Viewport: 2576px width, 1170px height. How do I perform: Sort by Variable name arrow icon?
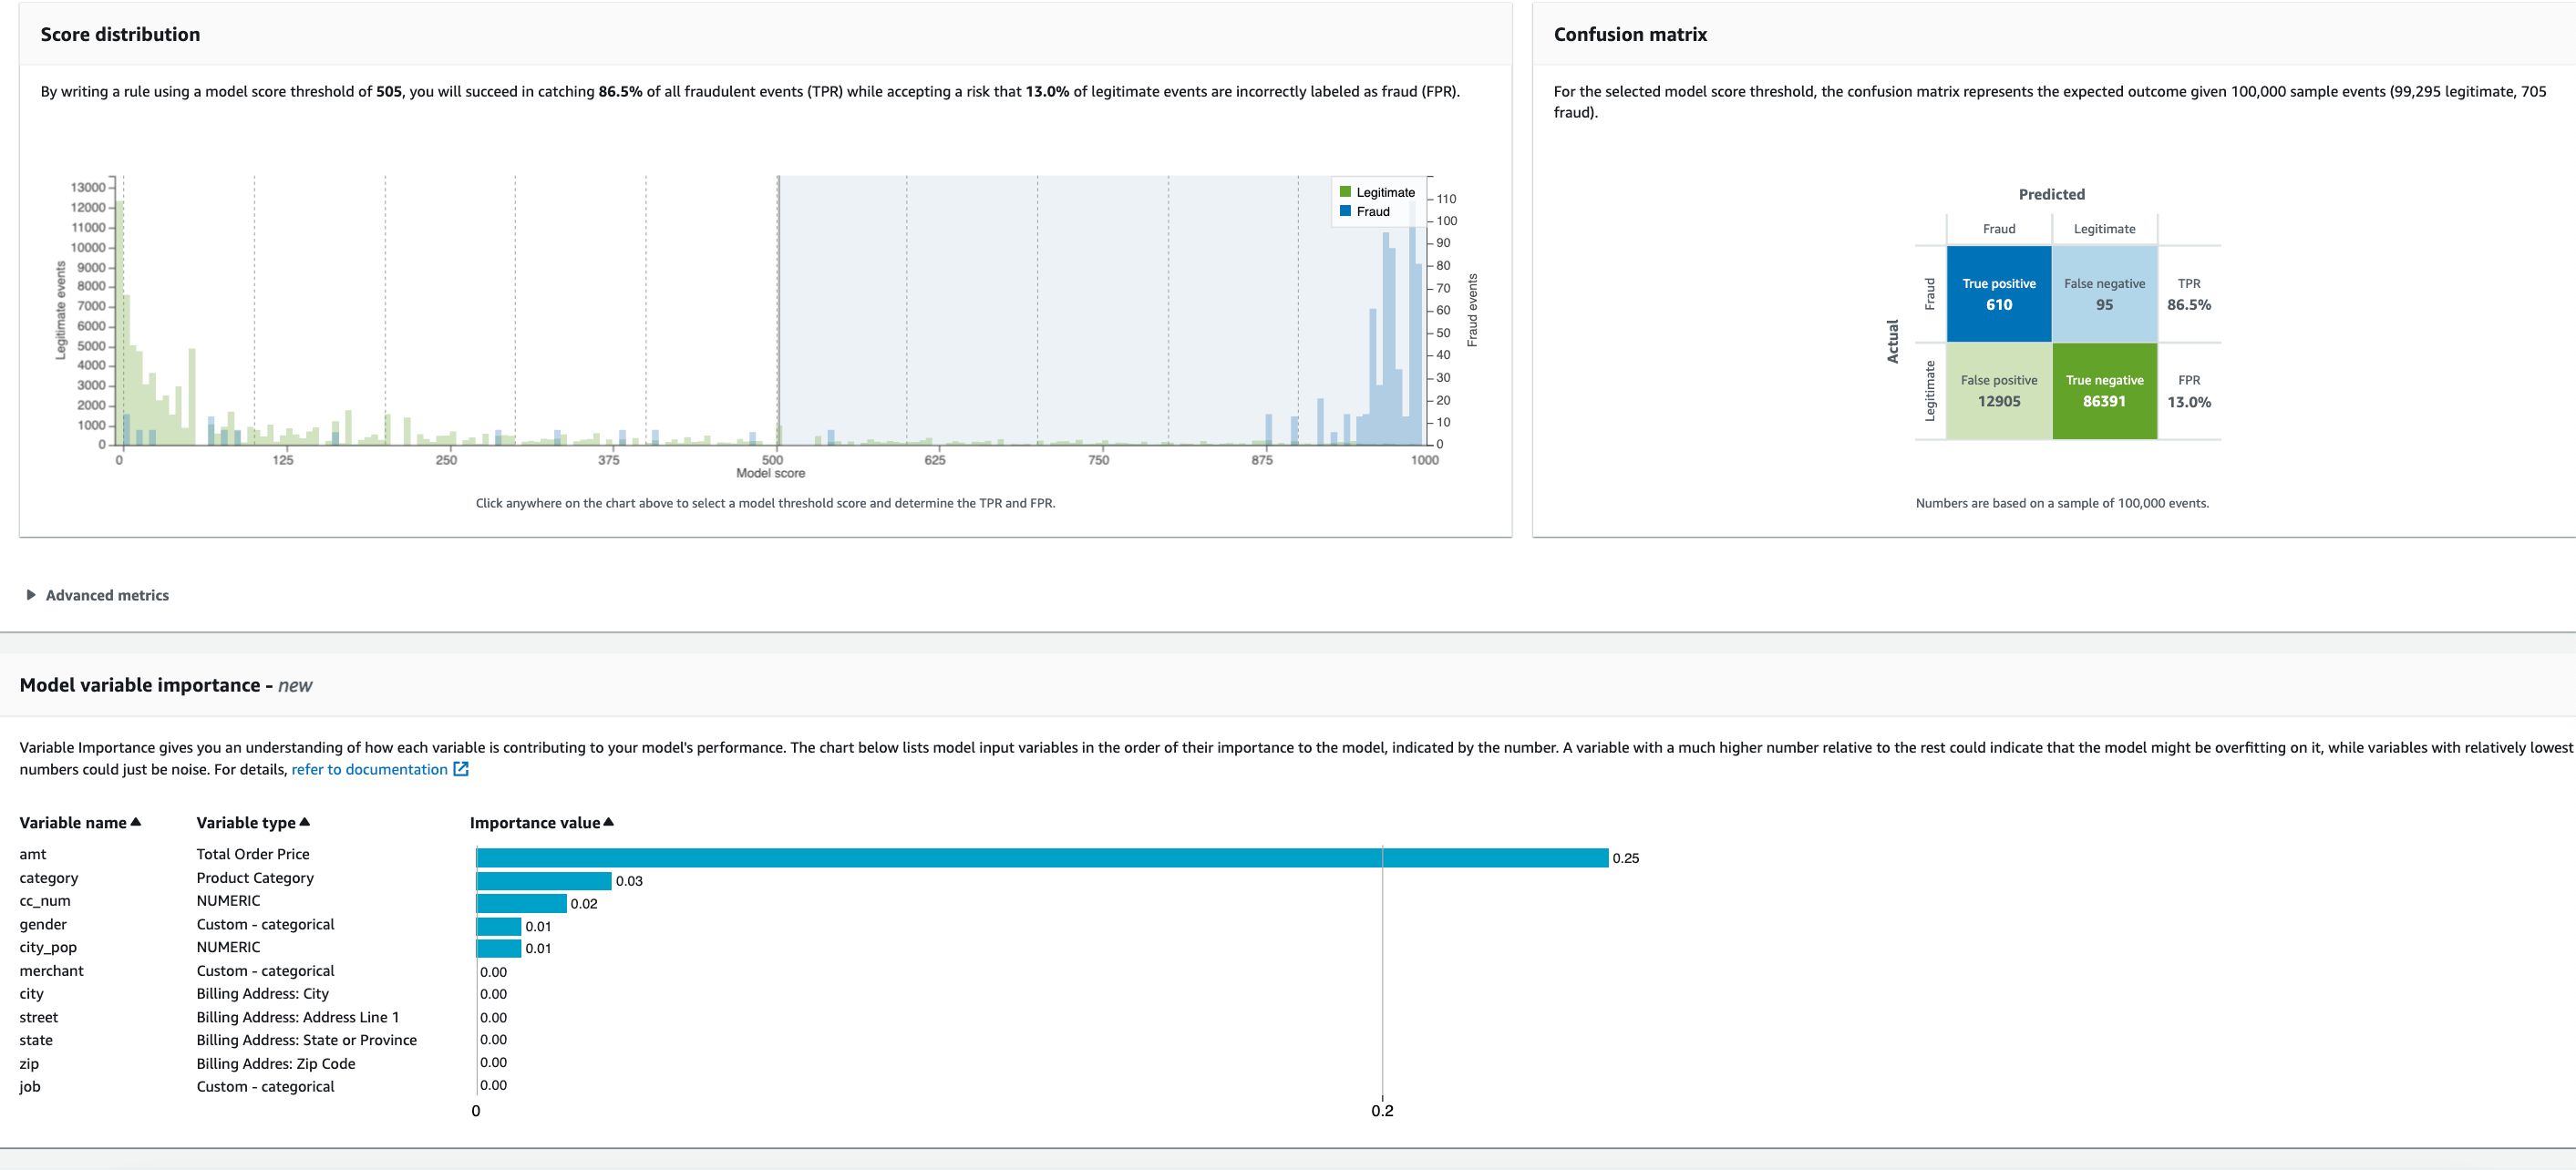coord(136,822)
